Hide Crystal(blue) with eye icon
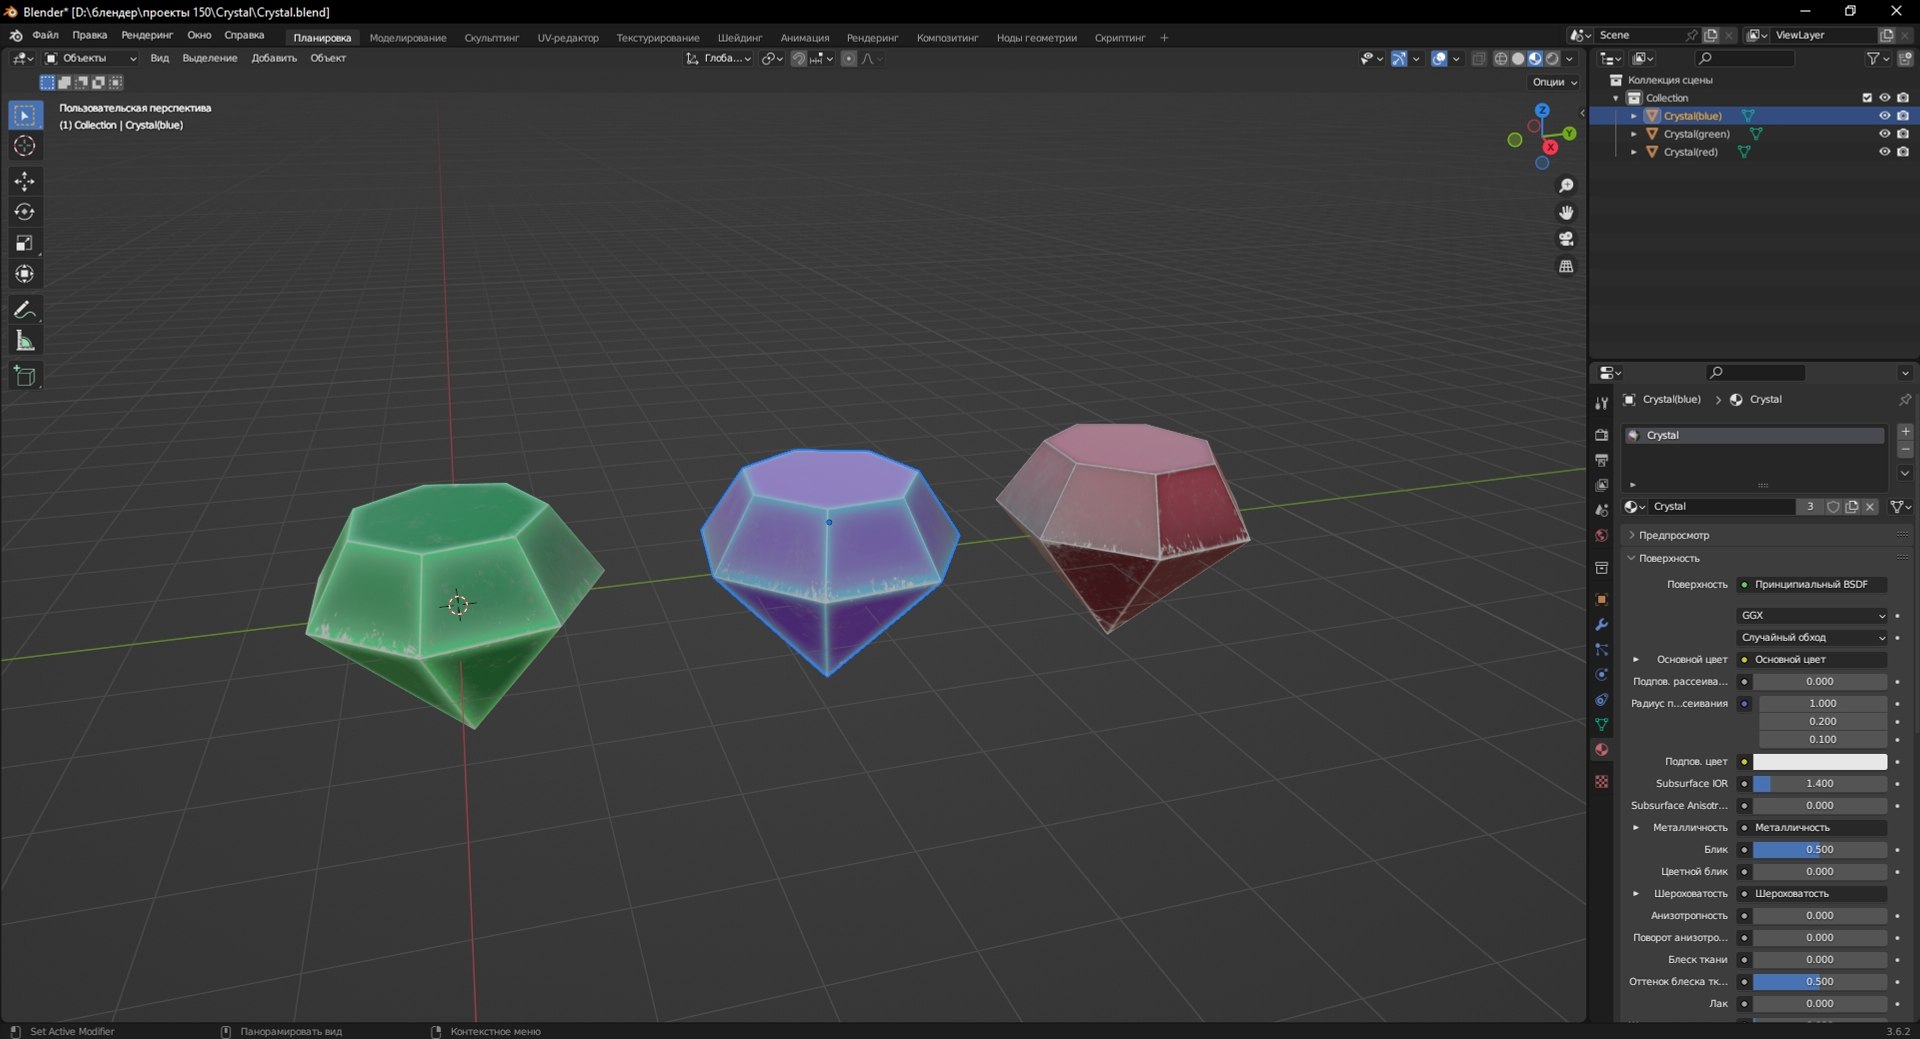The width and height of the screenshot is (1920, 1039). pos(1884,116)
